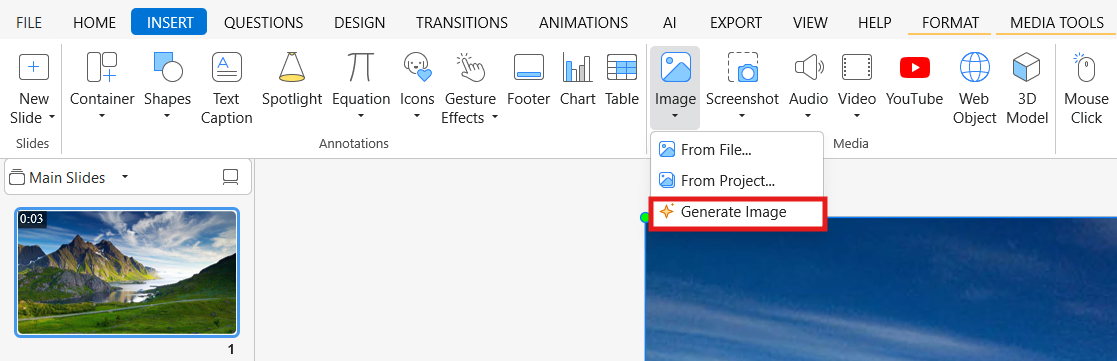Image resolution: width=1117 pixels, height=361 pixels.
Task: Click the Icons button icon
Action: (417, 68)
